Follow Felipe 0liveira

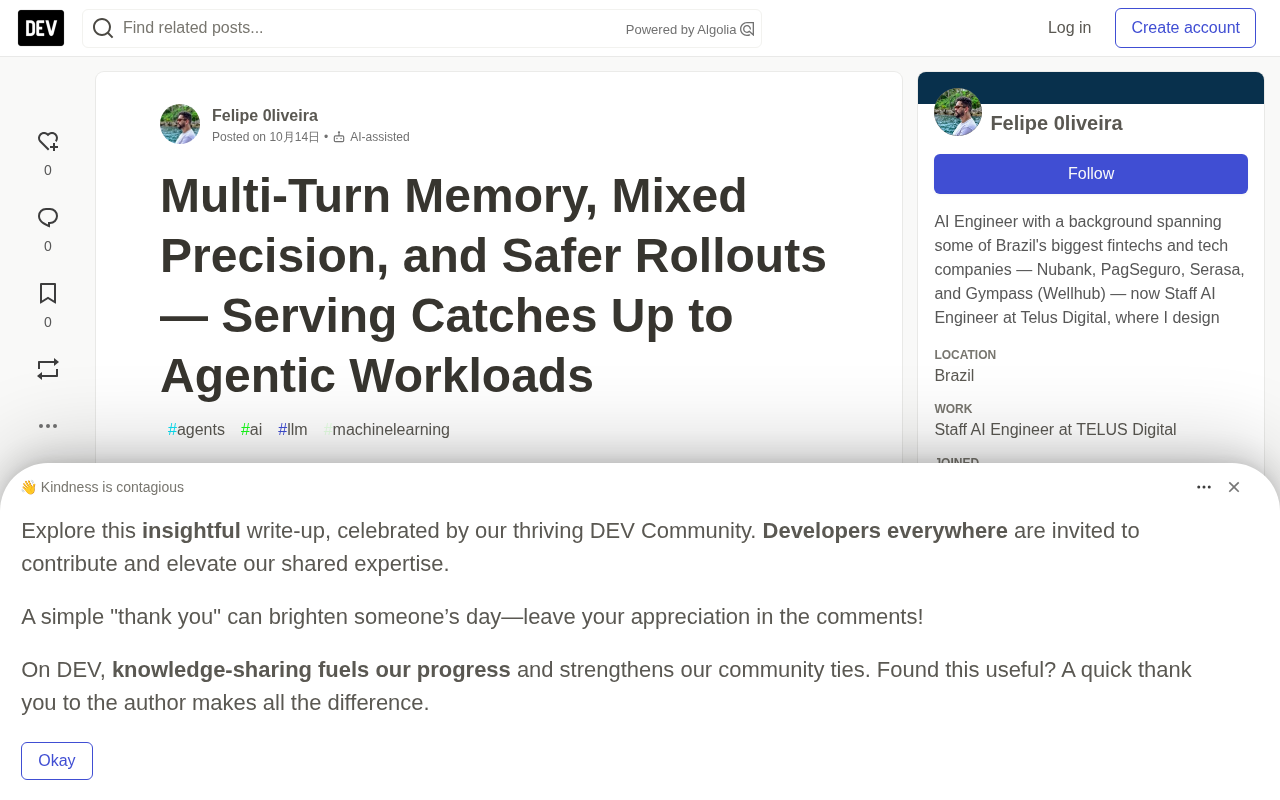point(1091,174)
